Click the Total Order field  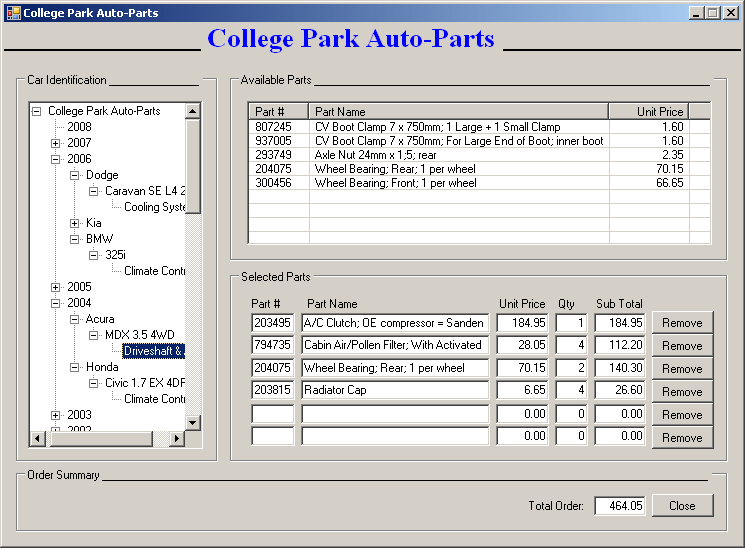620,506
